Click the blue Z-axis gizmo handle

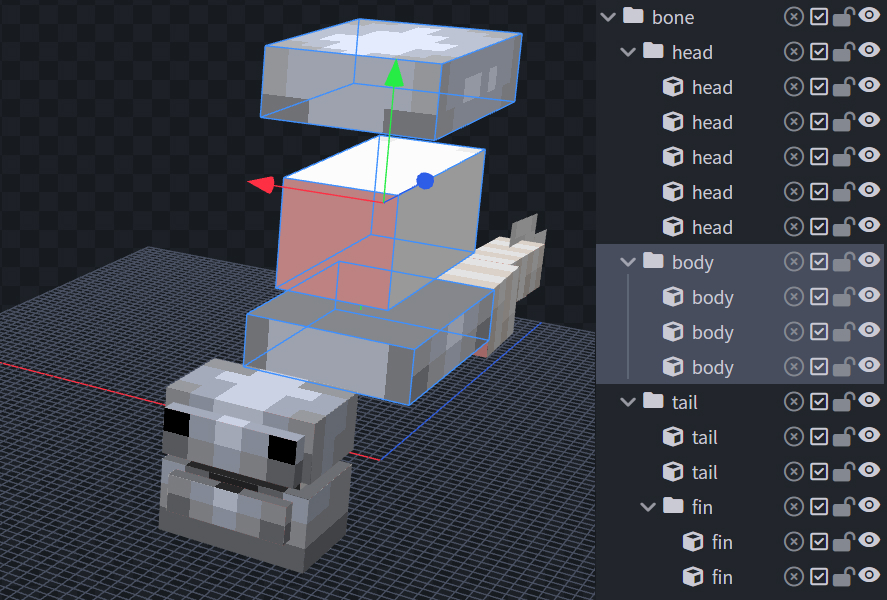click(x=425, y=181)
